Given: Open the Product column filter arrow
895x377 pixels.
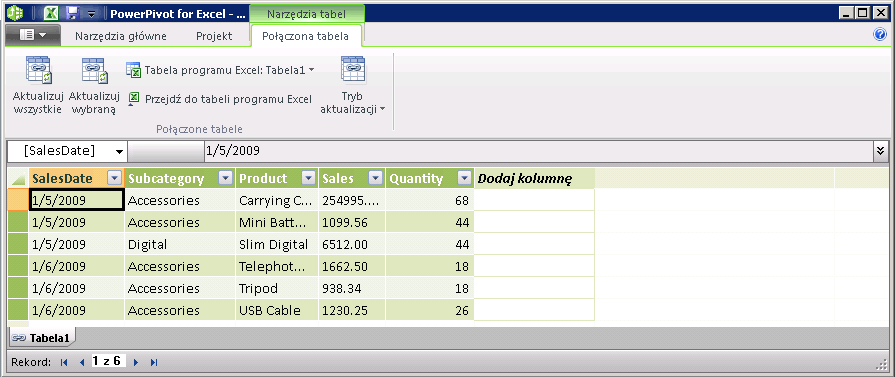Looking at the screenshot, I should point(309,178).
